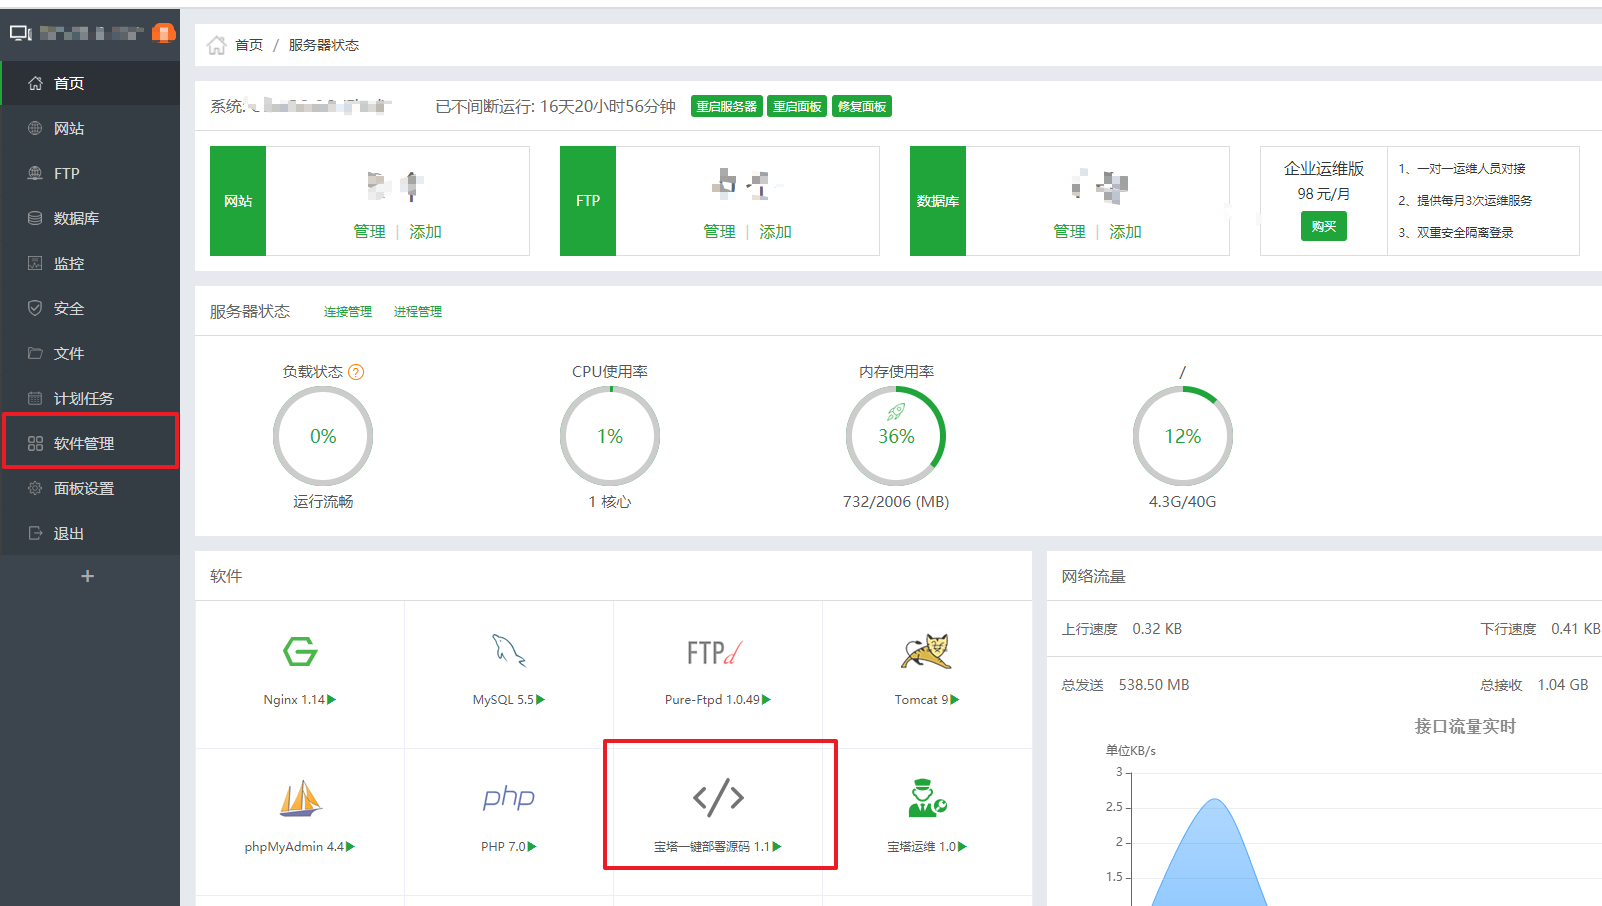Screen dimensions: 1602x906
Task: Click the 退出 logout icon in sidebar
Action: point(35,533)
